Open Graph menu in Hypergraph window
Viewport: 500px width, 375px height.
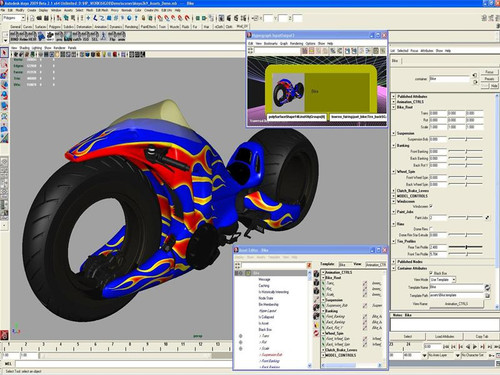[284, 43]
